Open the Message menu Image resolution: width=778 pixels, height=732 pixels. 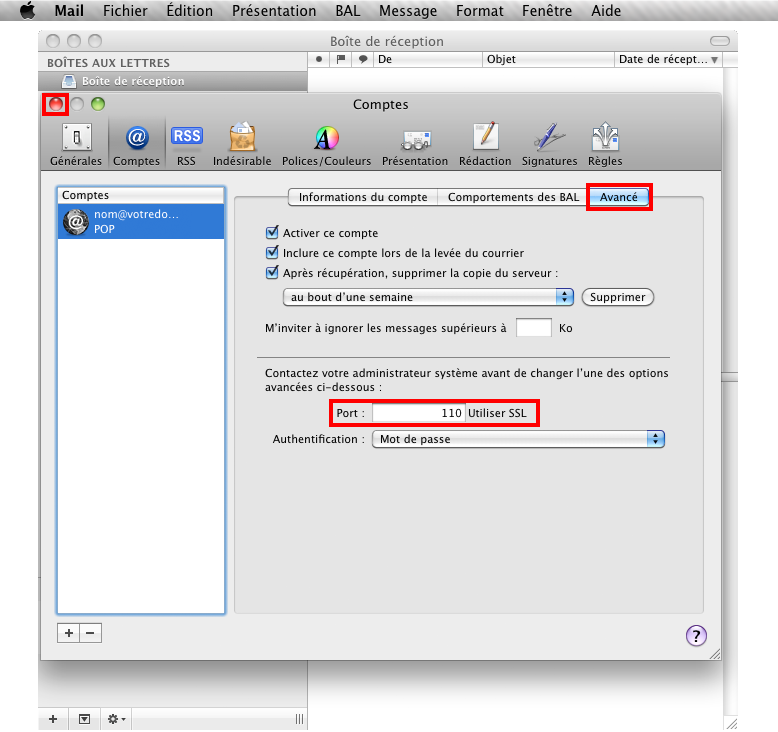click(408, 10)
